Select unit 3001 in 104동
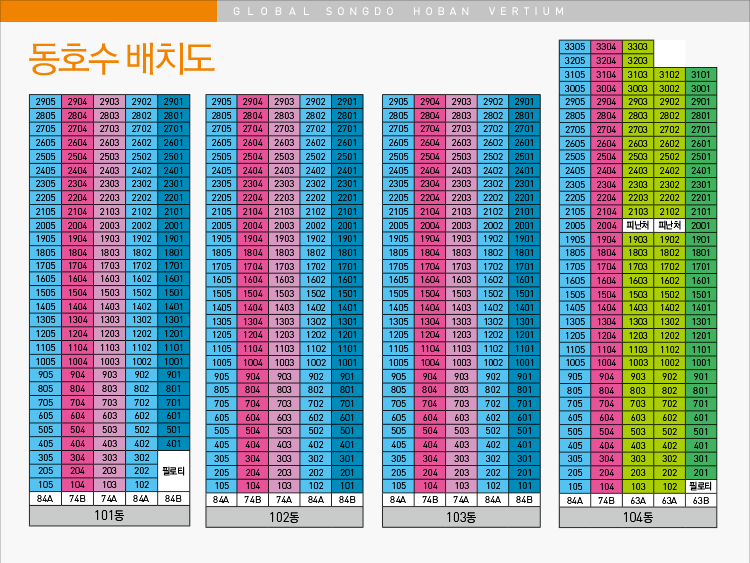 click(x=701, y=88)
